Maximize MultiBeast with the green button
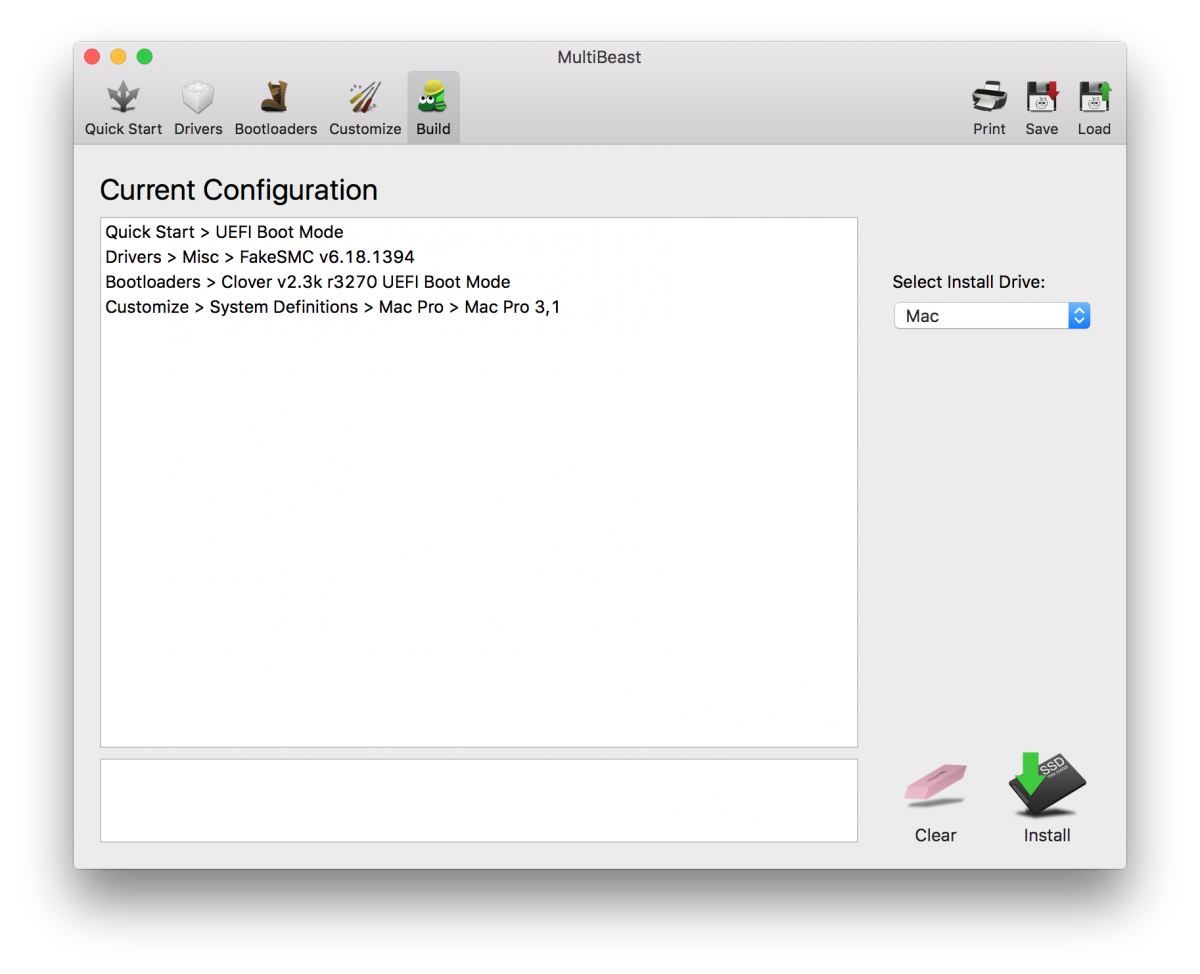Screen dimensions: 1200x974 coord(144,57)
